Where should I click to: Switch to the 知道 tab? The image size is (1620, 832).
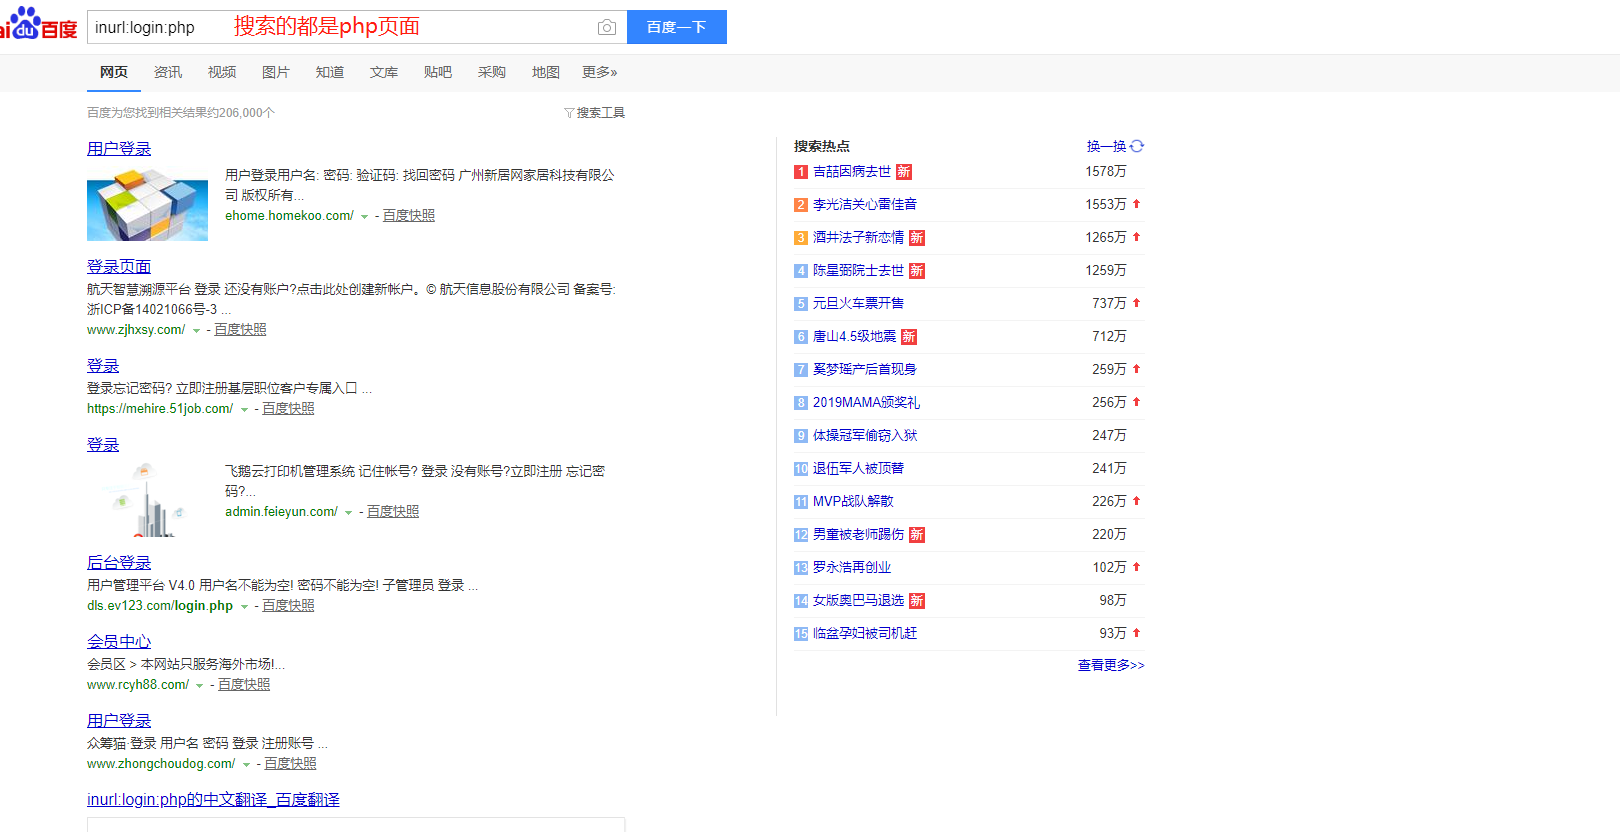click(330, 72)
